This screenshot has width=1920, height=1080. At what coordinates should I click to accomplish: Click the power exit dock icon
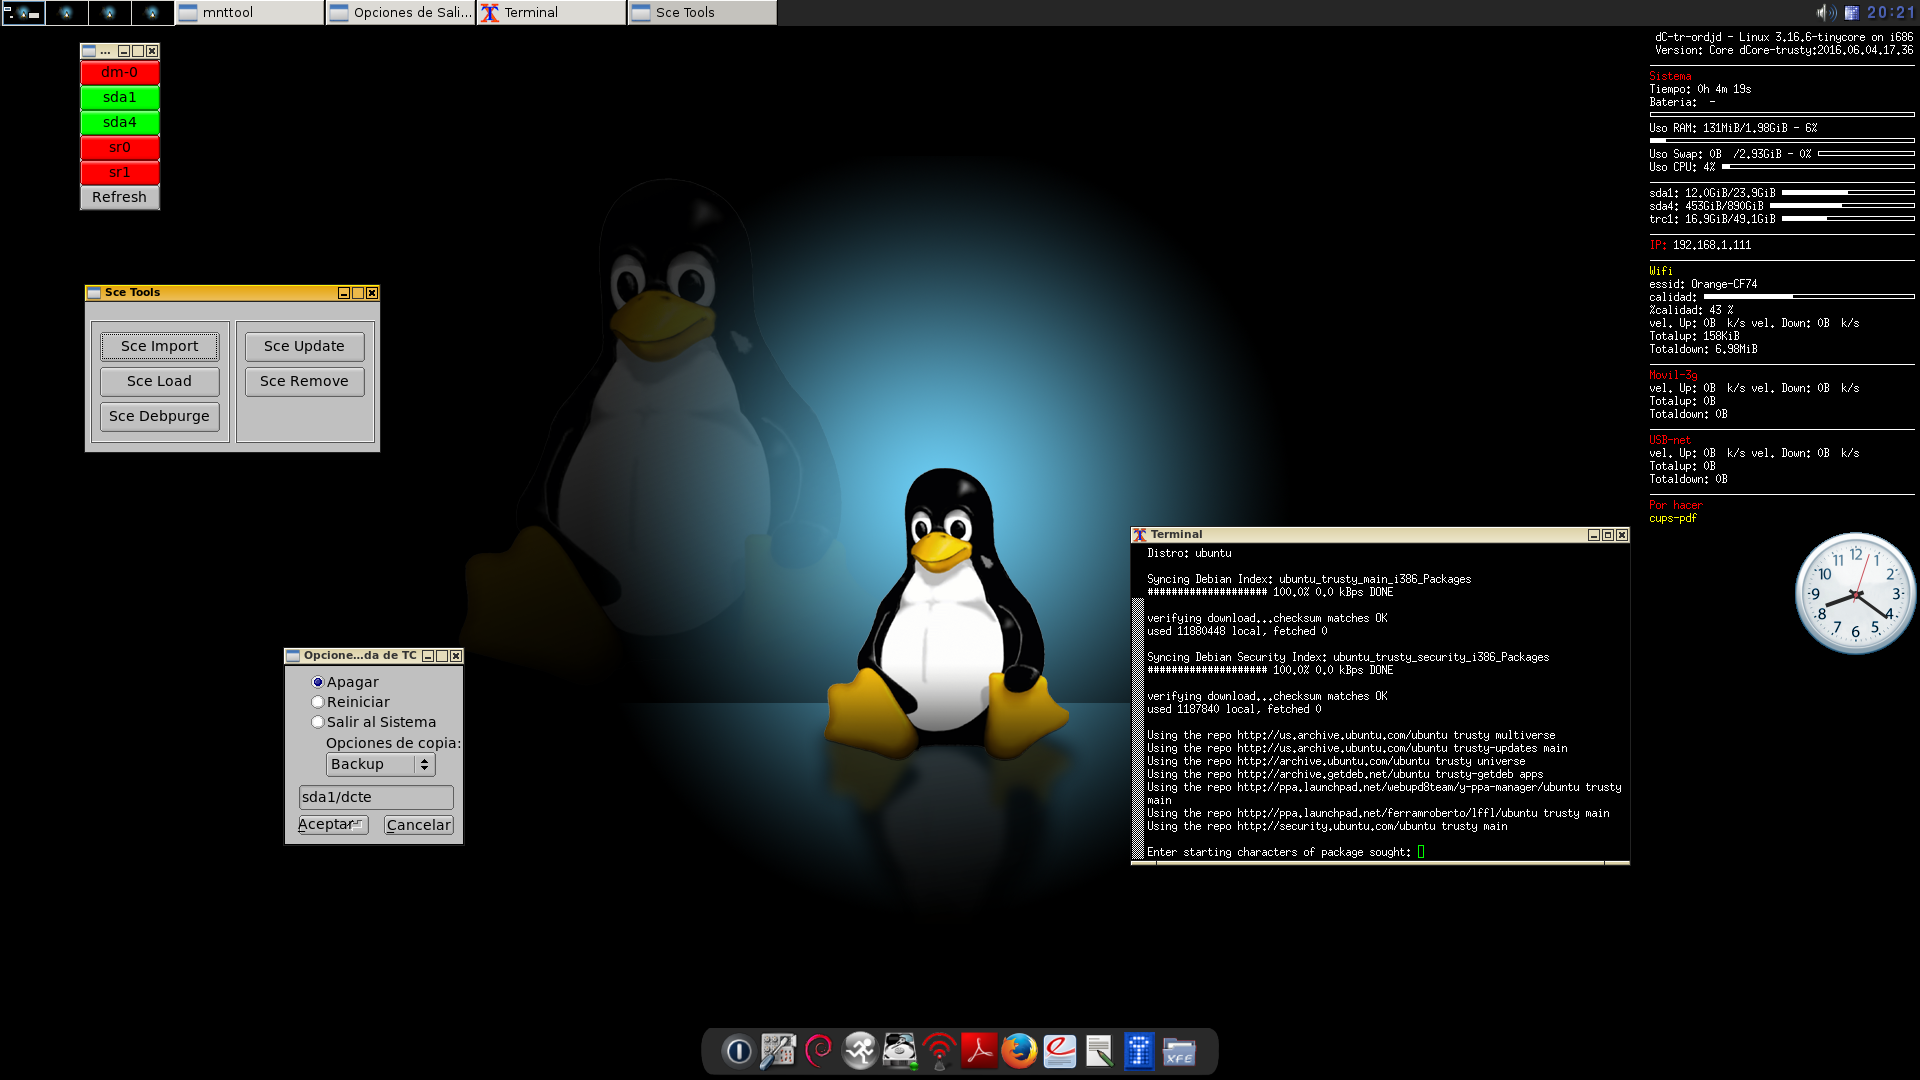click(x=738, y=1051)
